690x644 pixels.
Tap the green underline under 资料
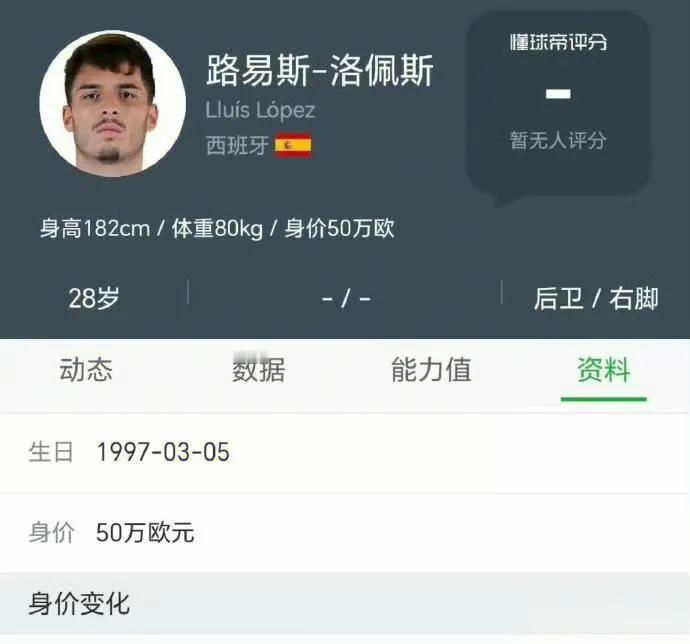[x=604, y=399]
